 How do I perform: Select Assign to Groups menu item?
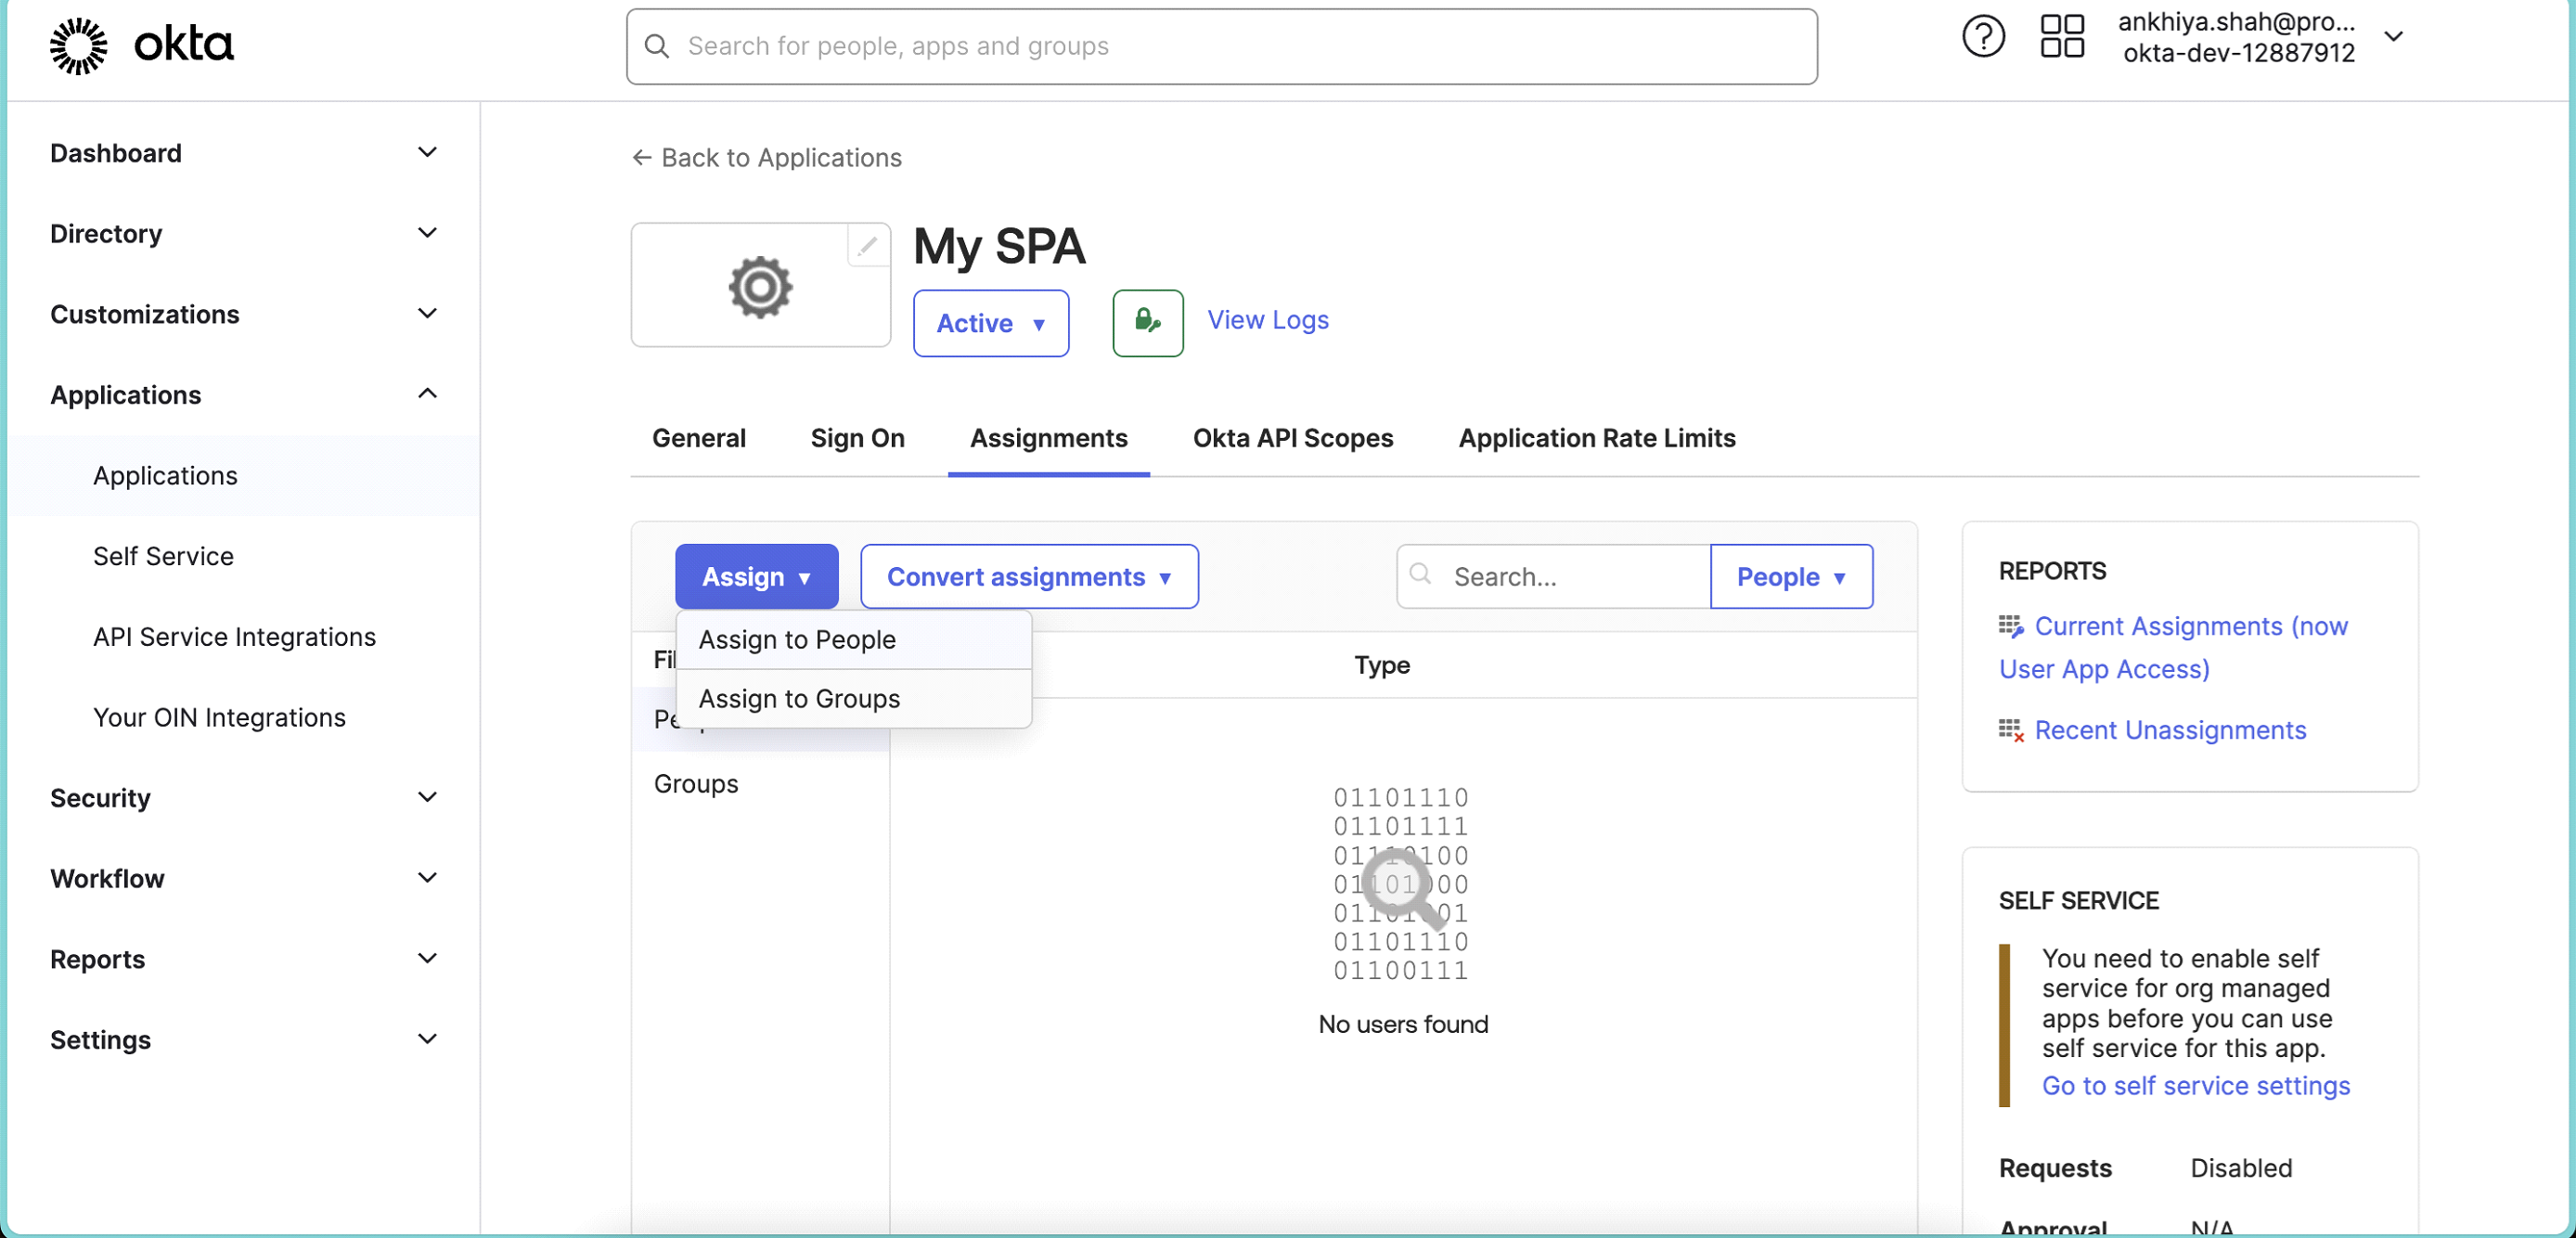799,699
